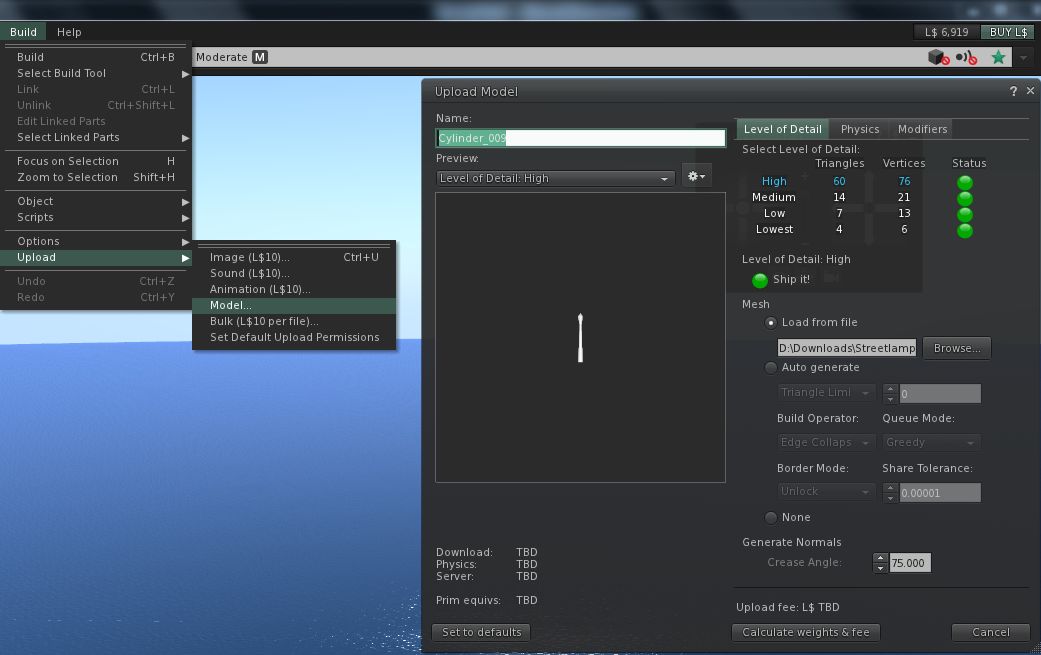Select the None mesh radio button

point(771,517)
